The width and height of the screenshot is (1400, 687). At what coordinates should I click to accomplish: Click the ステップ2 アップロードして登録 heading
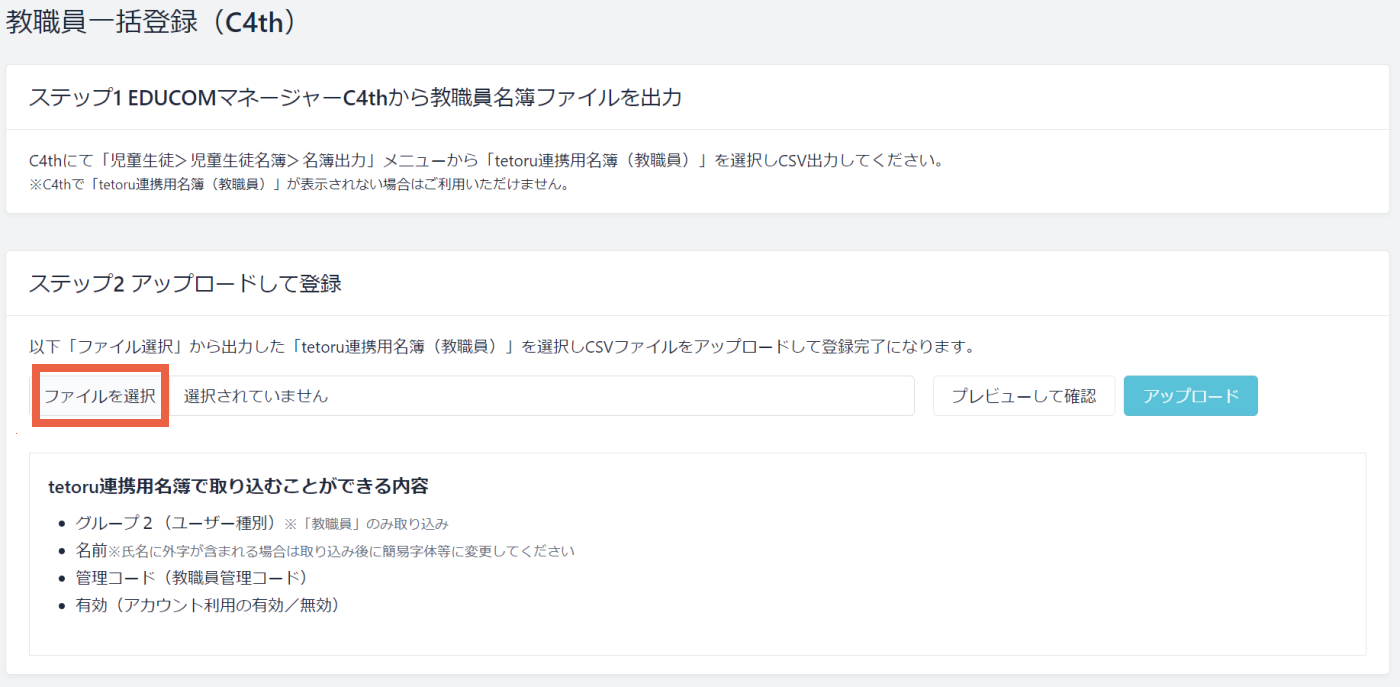[x=185, y=283]
